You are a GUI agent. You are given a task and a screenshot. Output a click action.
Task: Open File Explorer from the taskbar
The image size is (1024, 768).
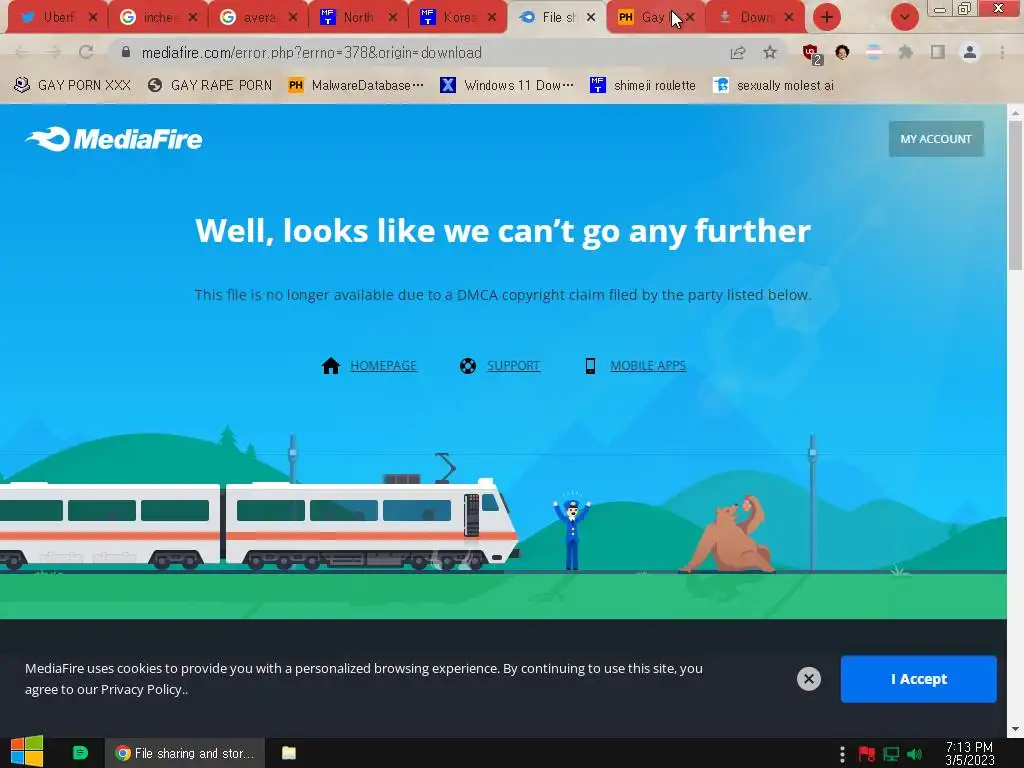click(289, 753)
